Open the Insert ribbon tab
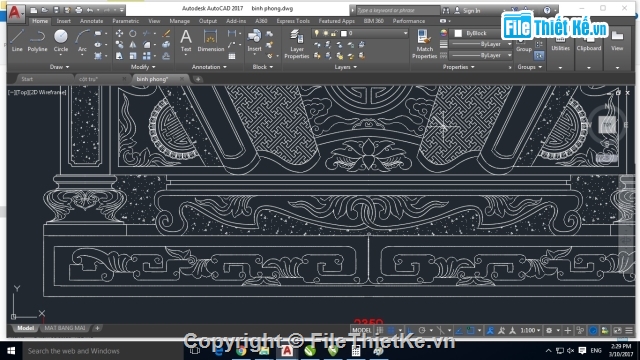This screenshot has height=360, width=640. [63, 21]
